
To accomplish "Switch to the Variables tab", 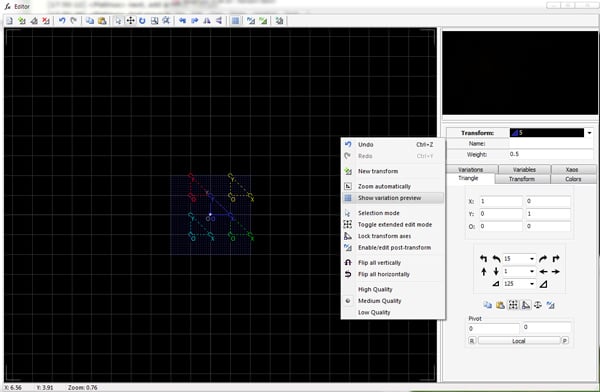I will [524, 169].
